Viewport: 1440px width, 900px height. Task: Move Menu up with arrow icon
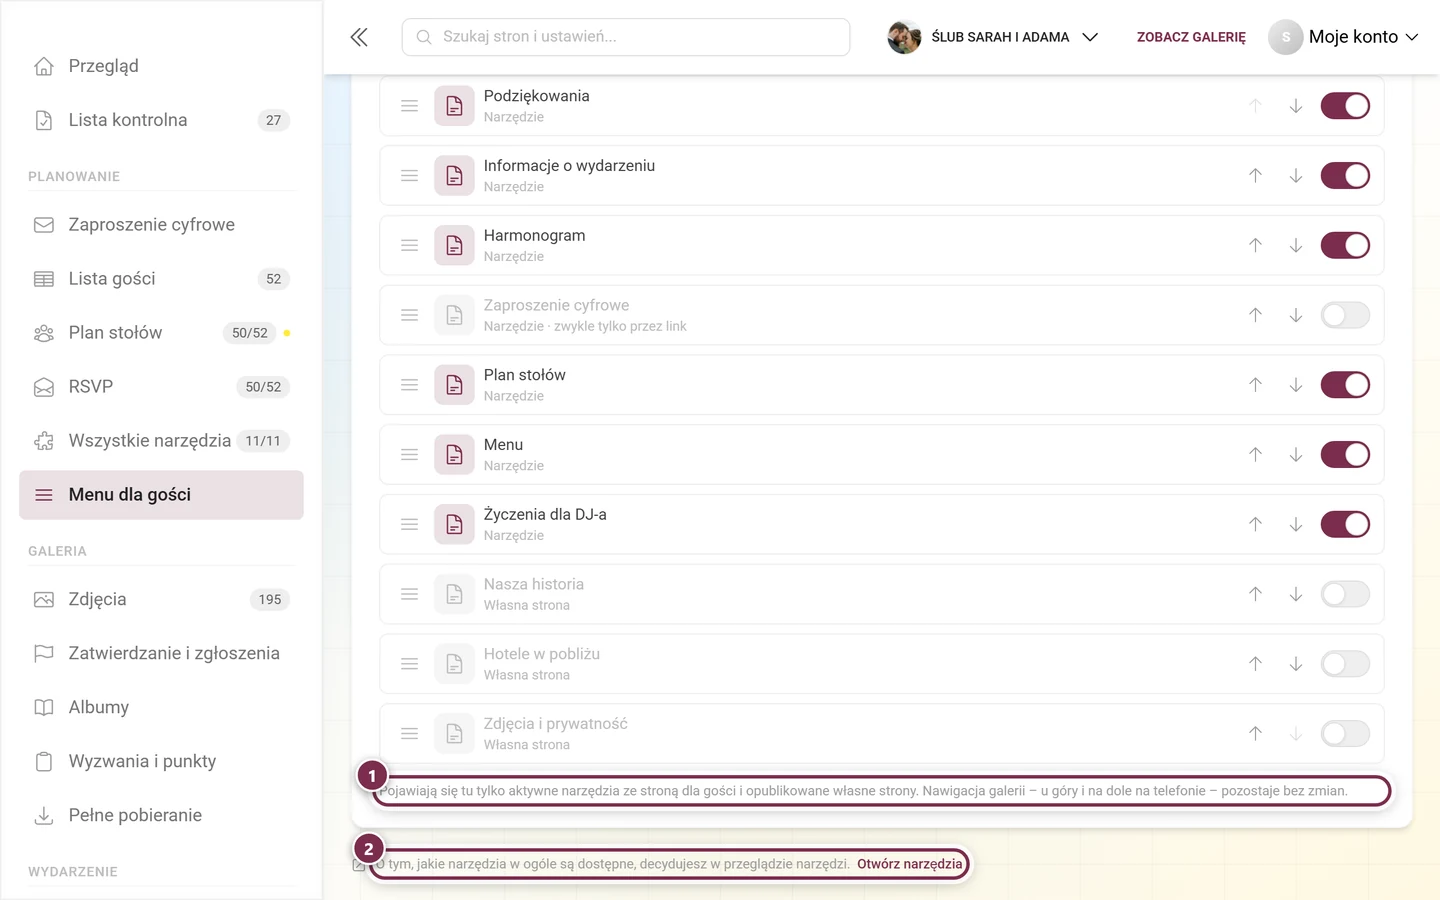click(1255, 455)
